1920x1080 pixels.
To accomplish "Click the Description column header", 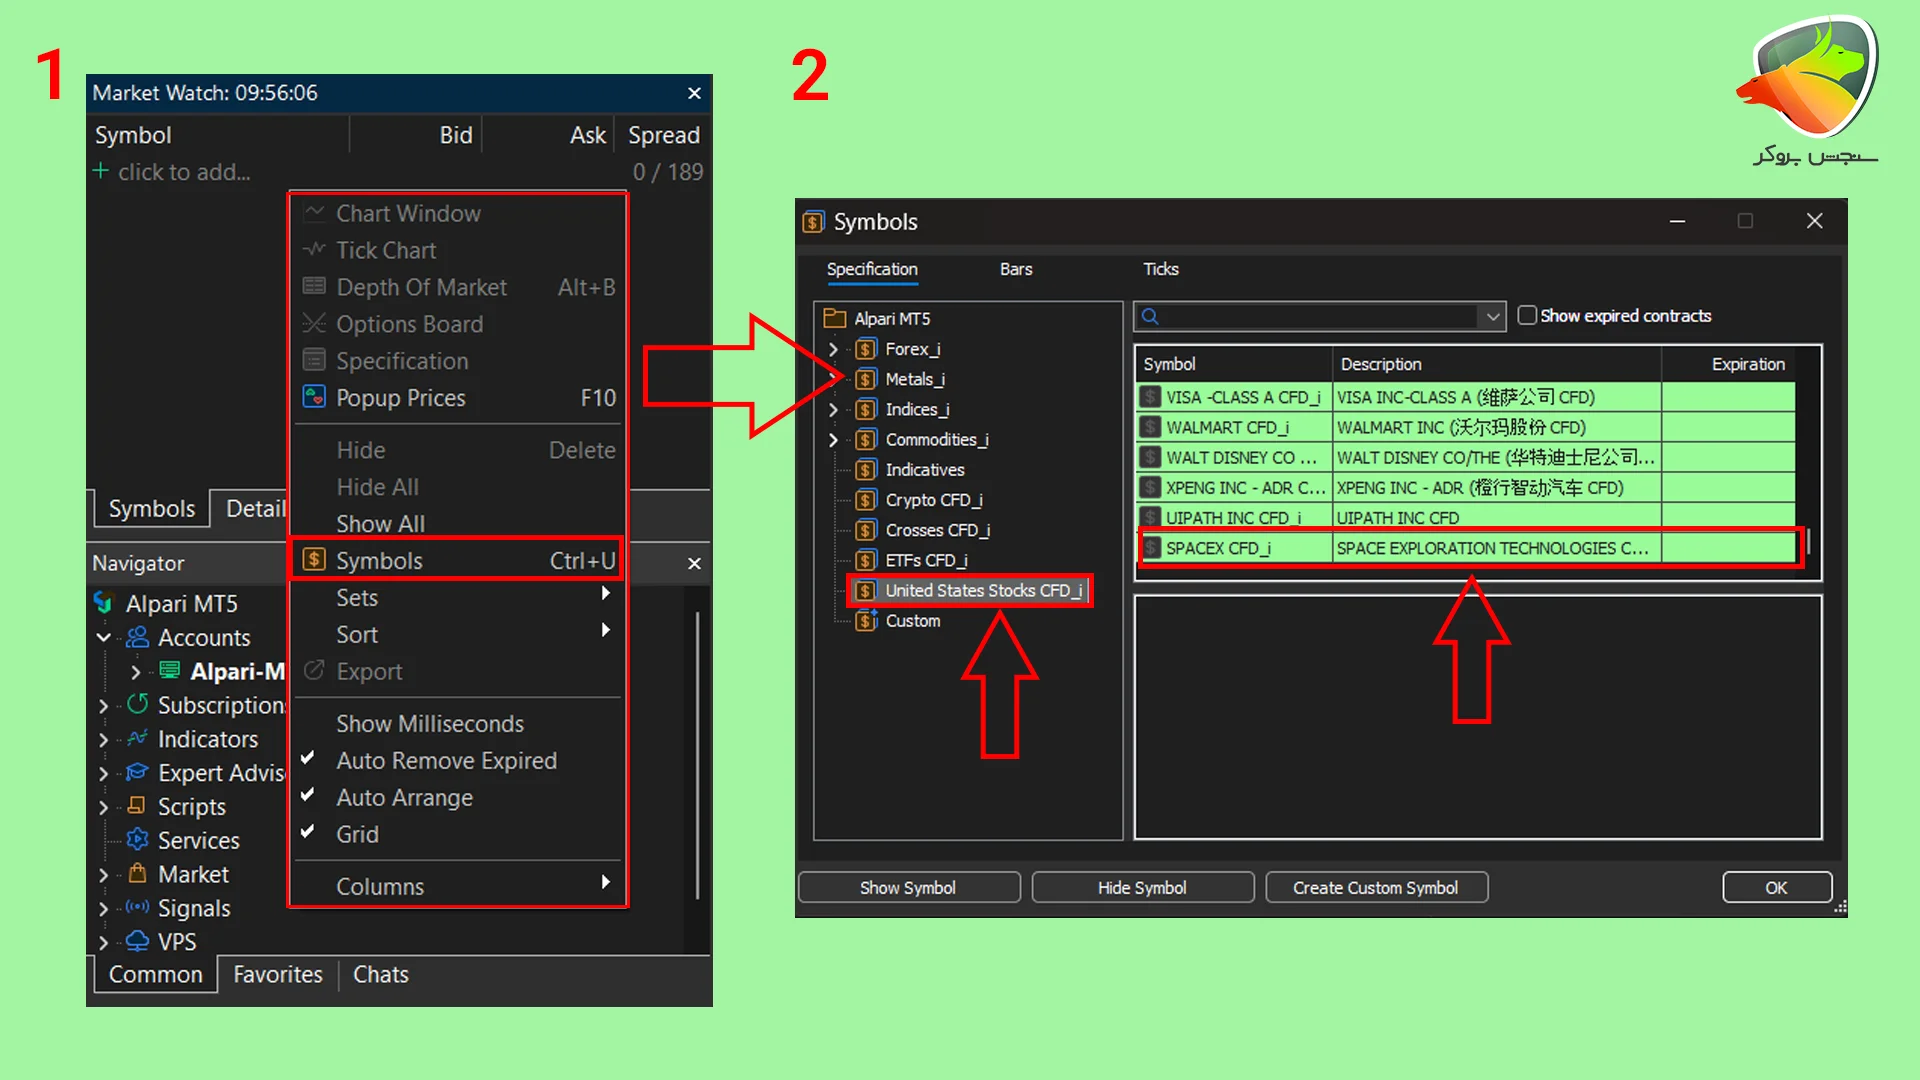I will [1497, 364].
